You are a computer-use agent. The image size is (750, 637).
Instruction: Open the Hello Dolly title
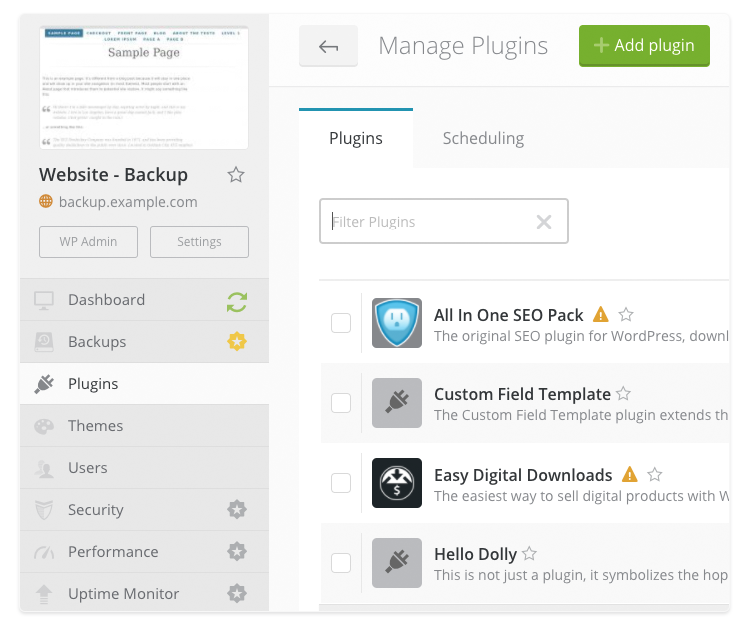coord(475,555)
